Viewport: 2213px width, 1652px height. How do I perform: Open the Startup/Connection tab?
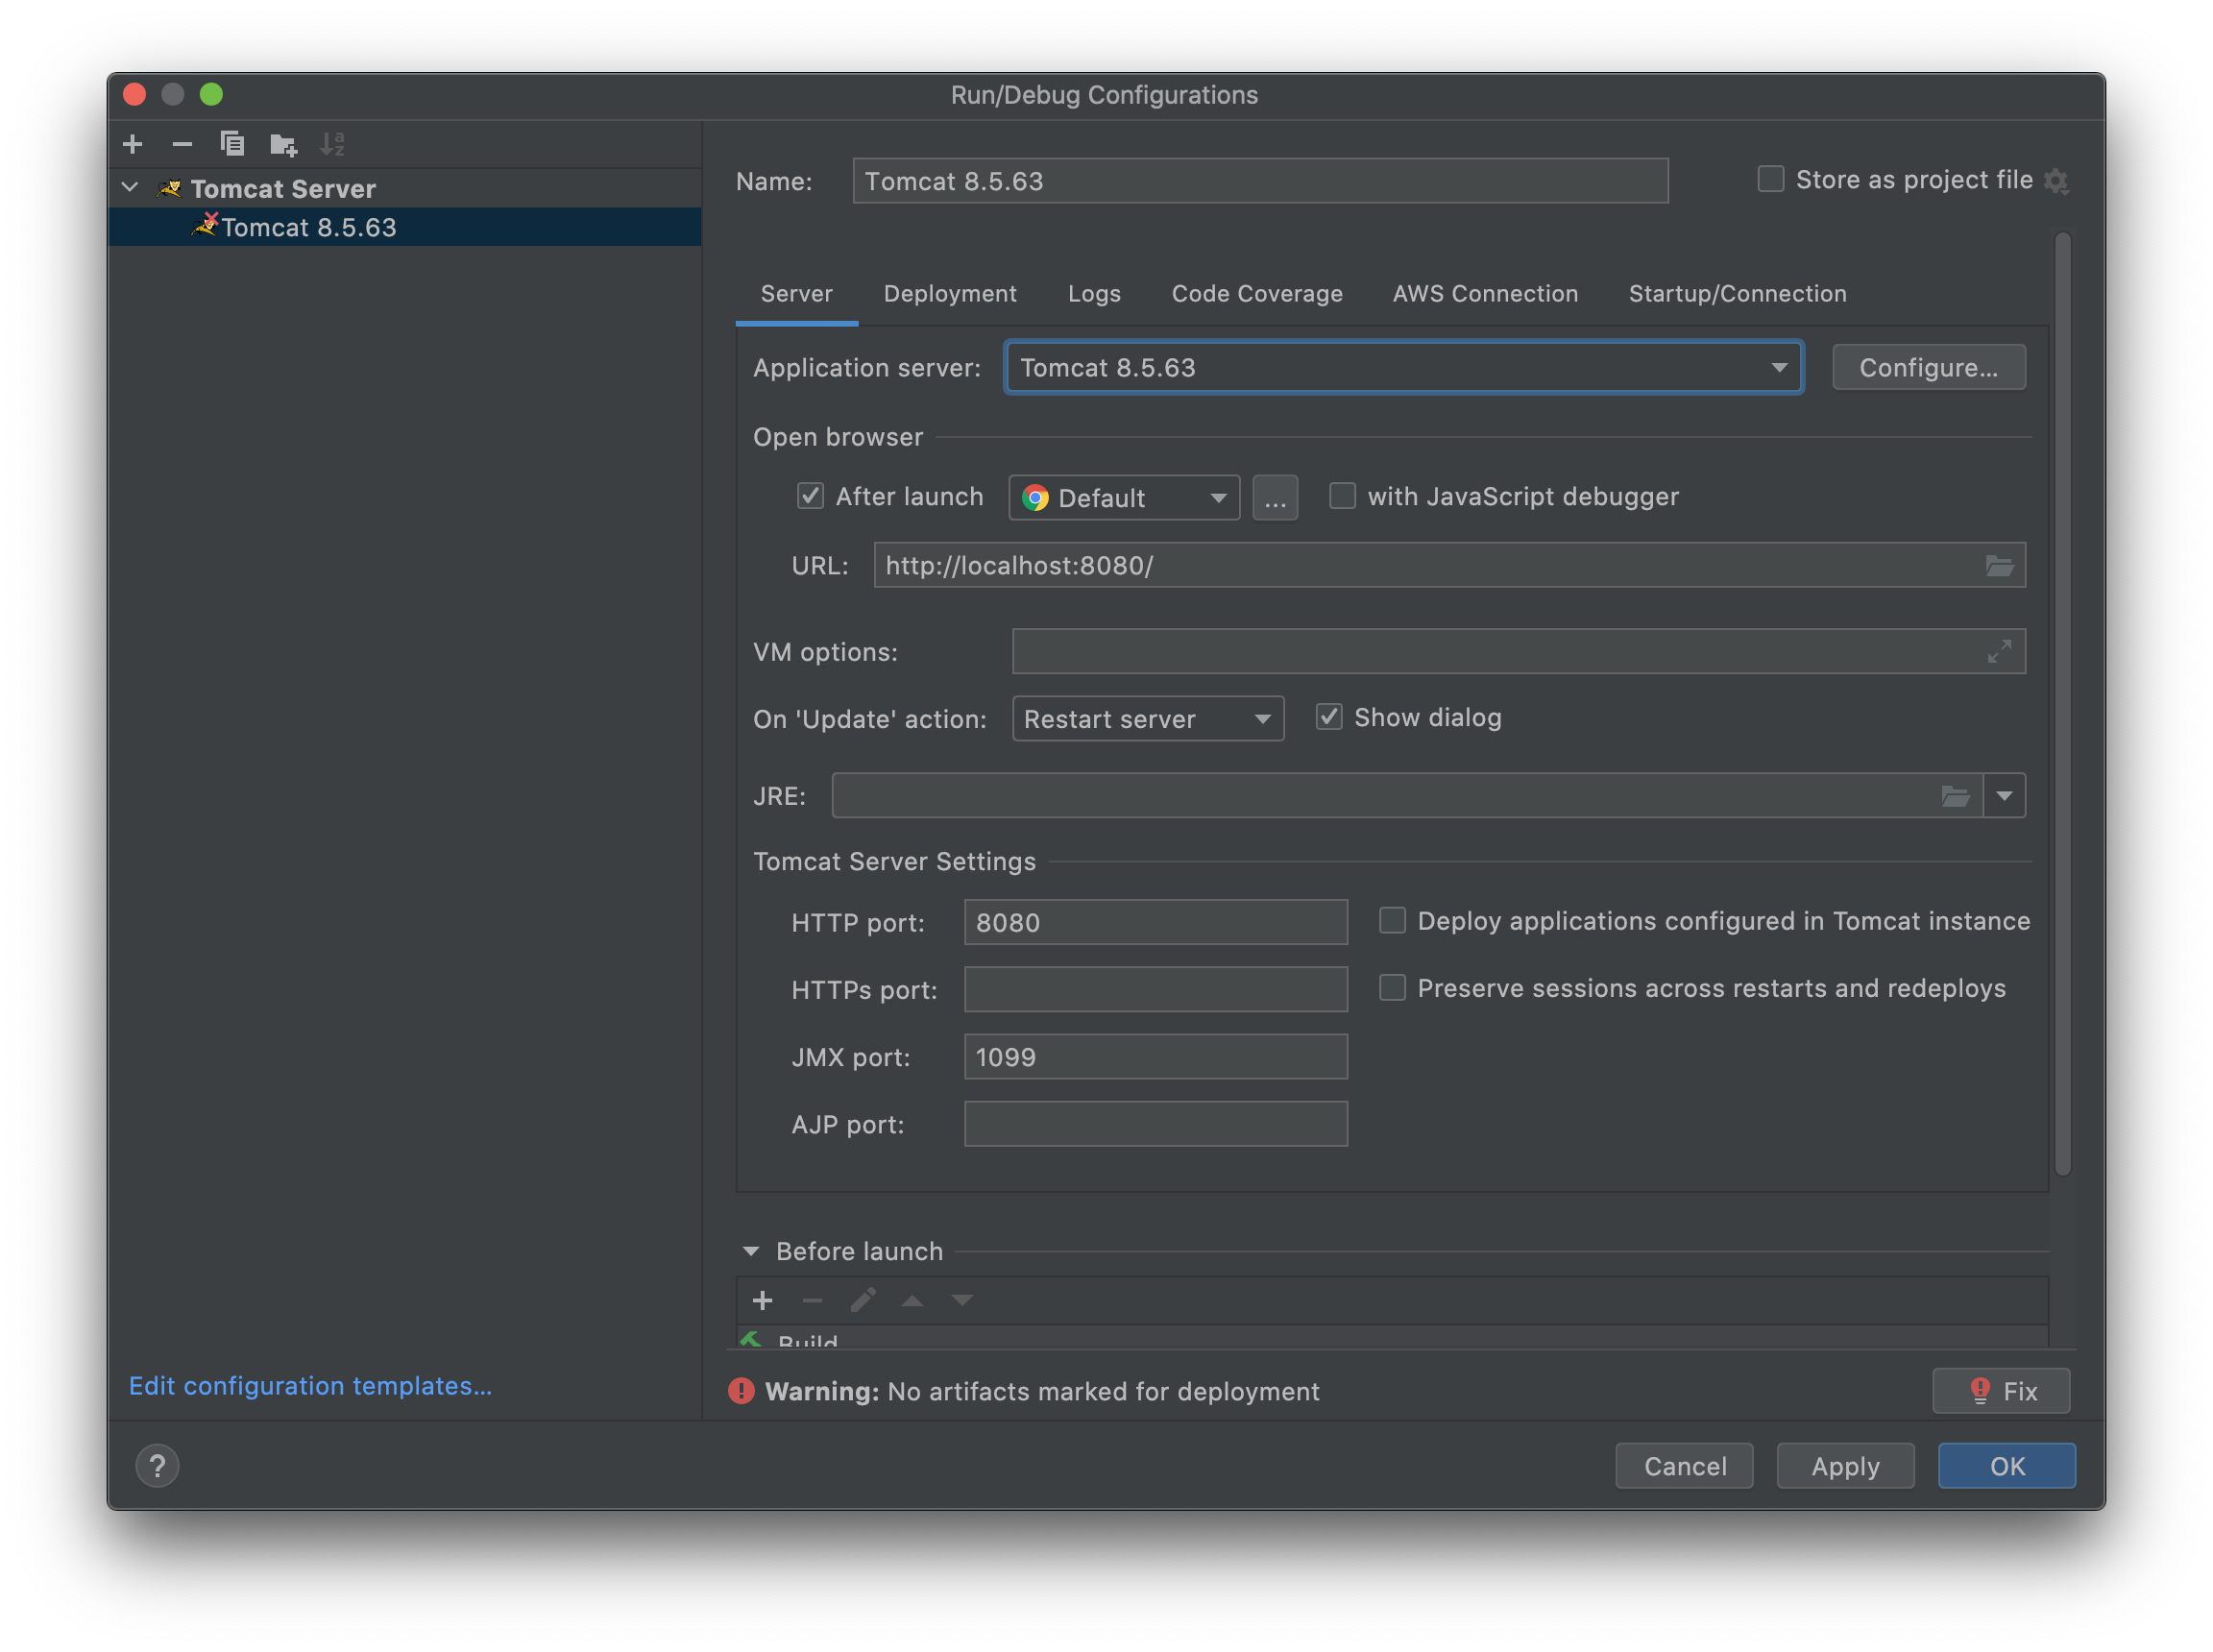click(x=1736, y=294)
